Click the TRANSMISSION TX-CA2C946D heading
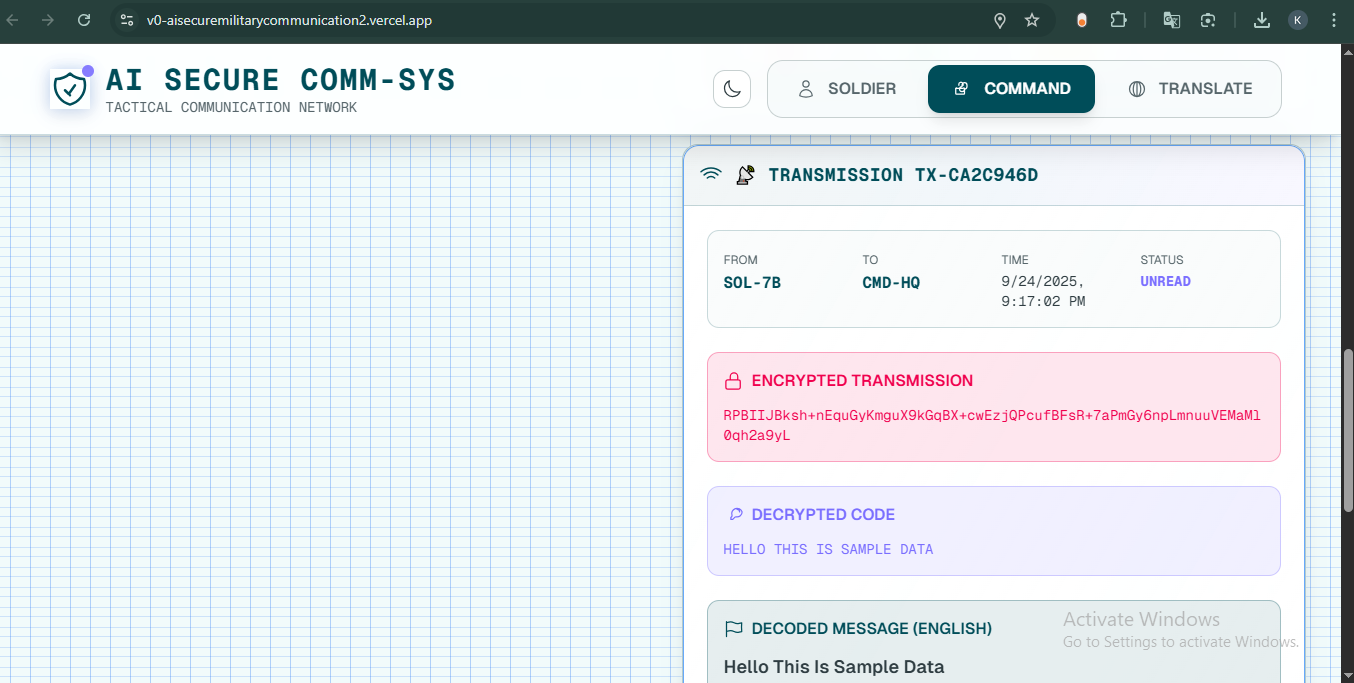 (903, 175)
